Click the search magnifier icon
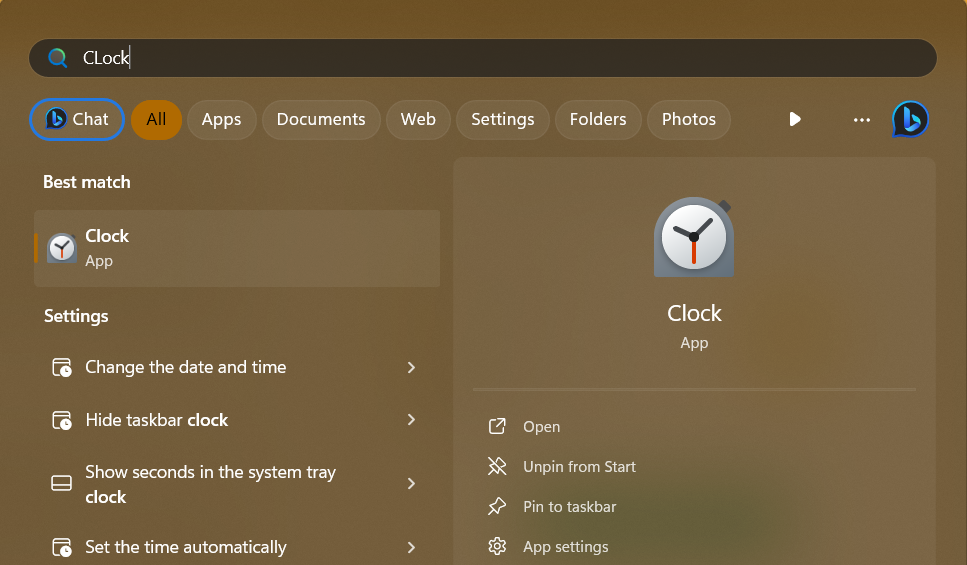 pos(58,58)
